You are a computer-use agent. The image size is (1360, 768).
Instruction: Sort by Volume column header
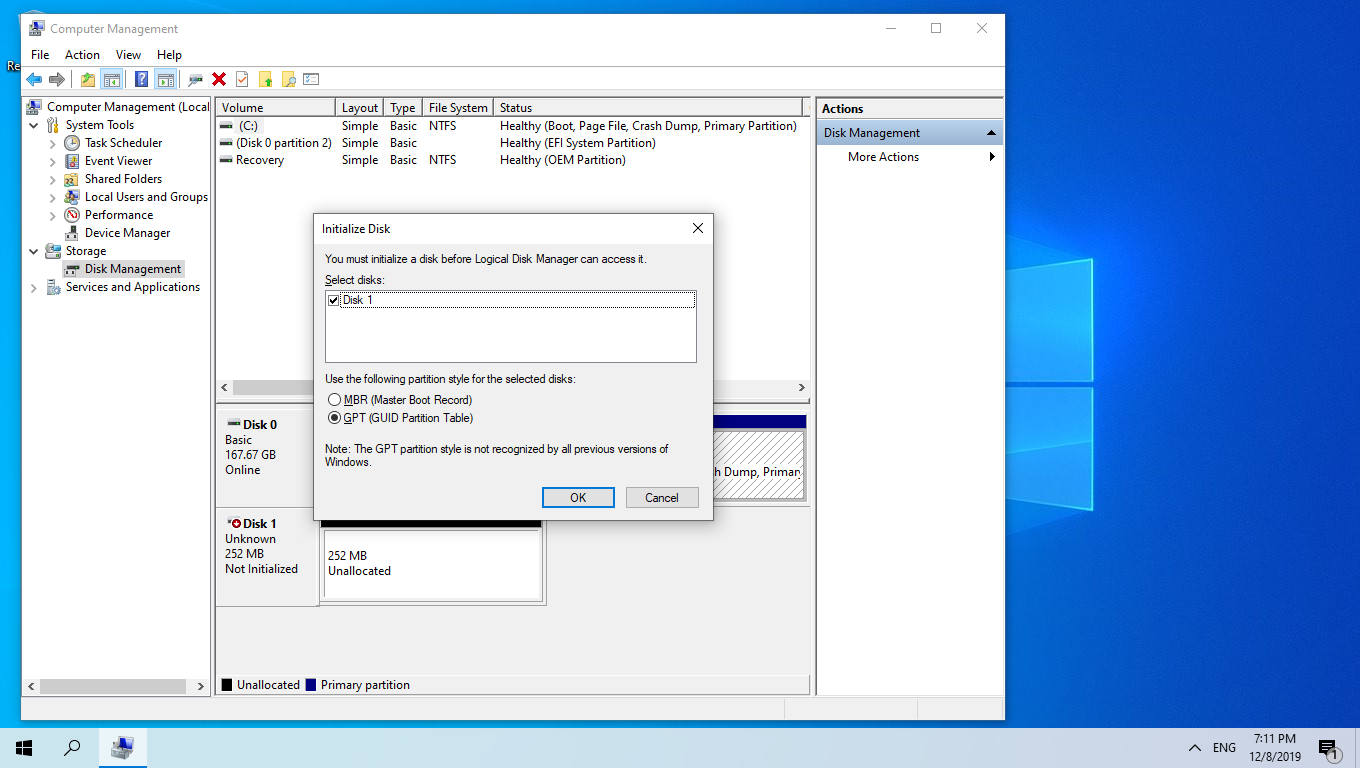click(x=276, y=108)
